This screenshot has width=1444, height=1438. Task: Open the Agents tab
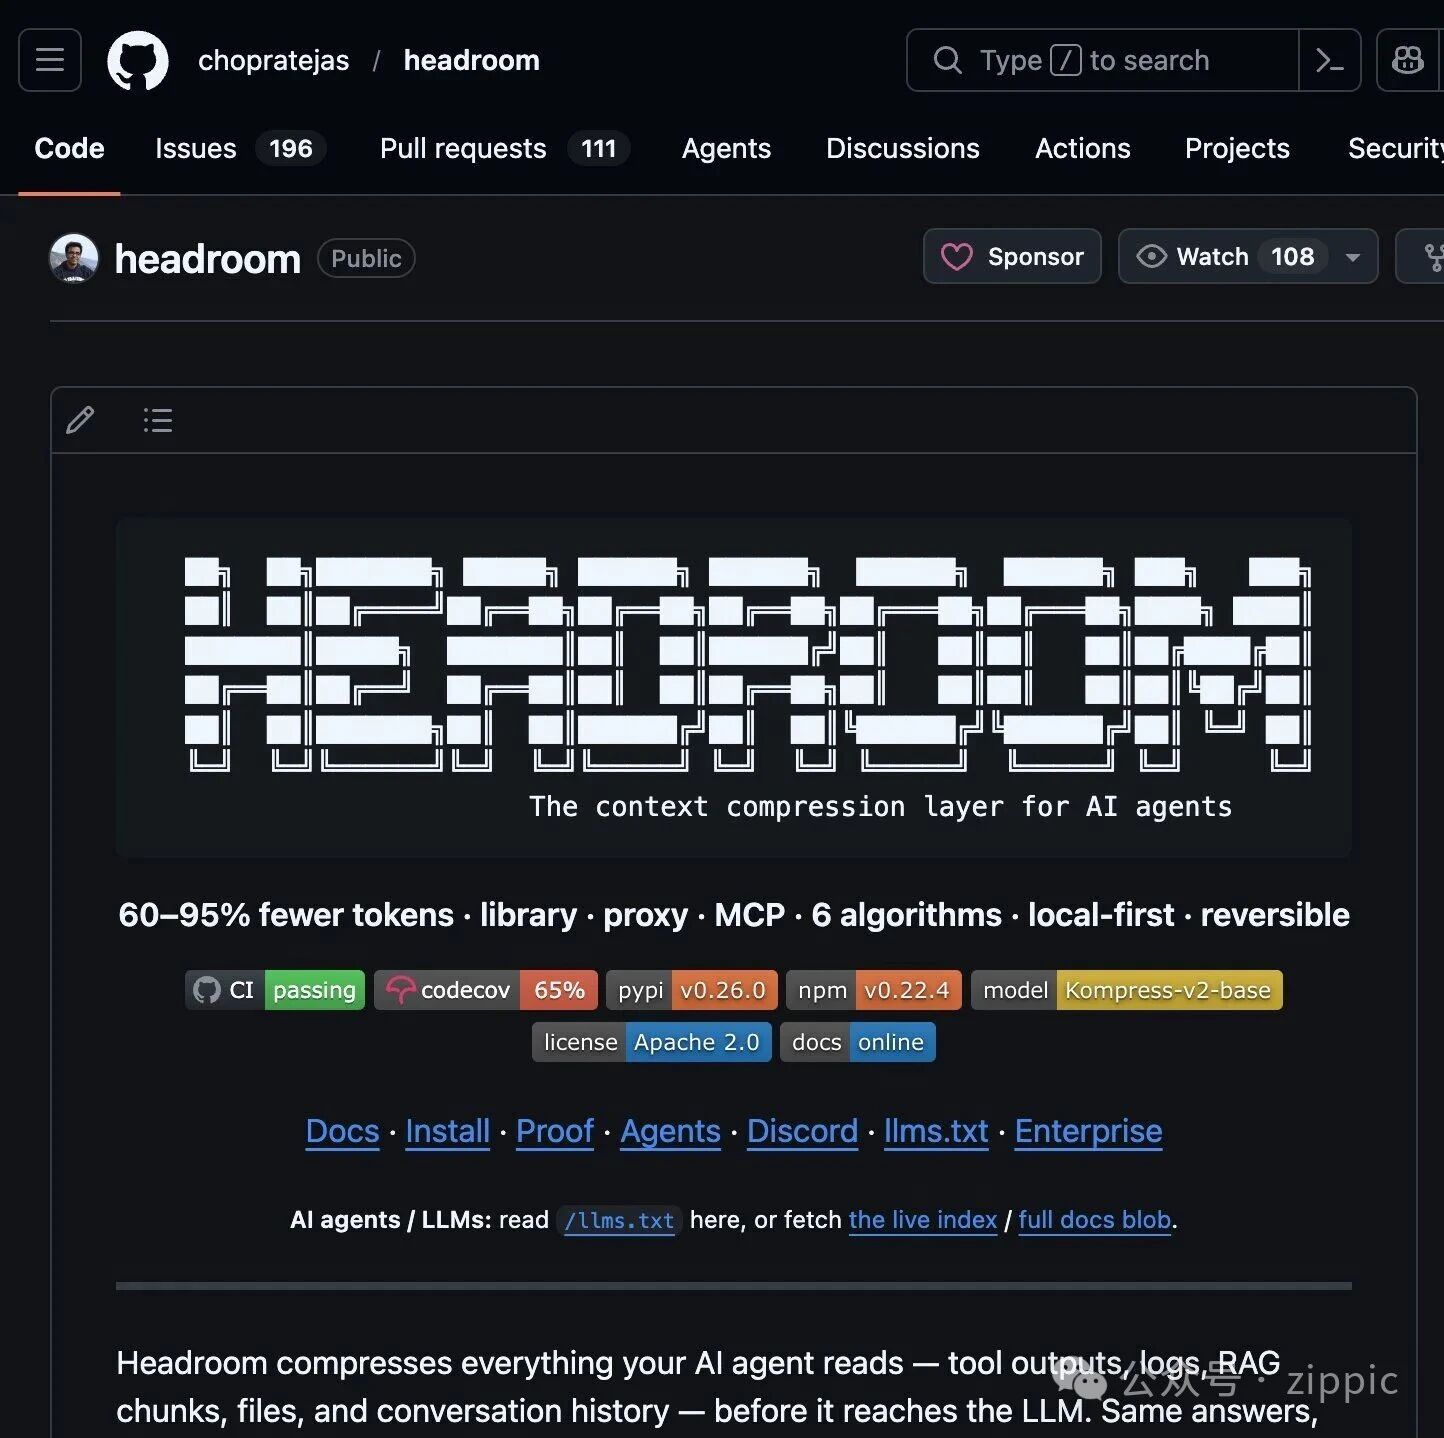point(726,148)
